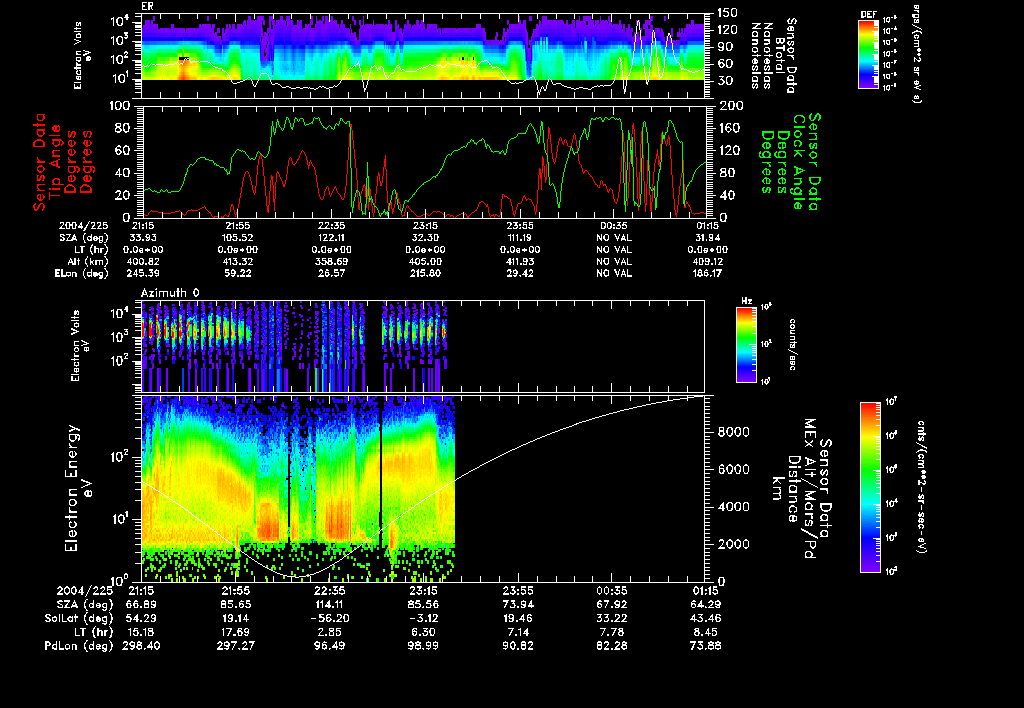The image size is (1024, 708).
Task: Click the "ELon (deg)" row label
Action: (82, 274)
